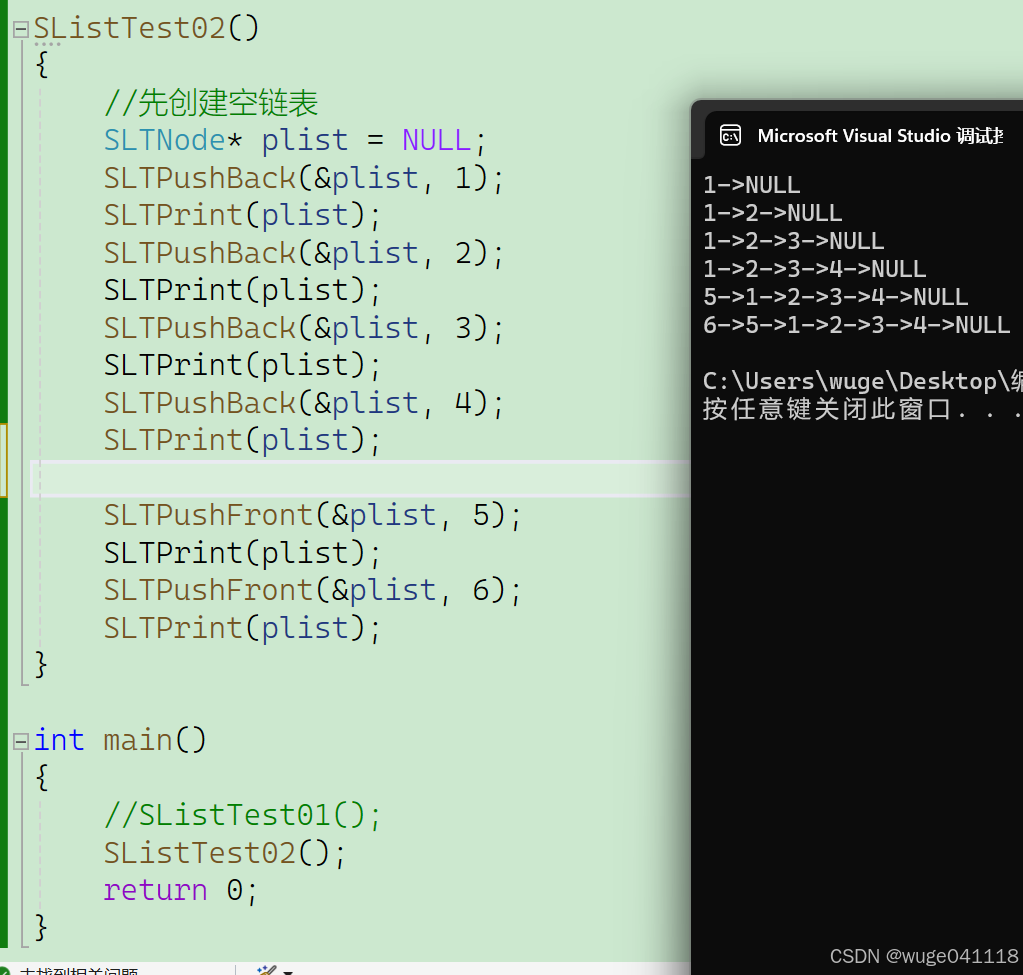Run Code Cleanup via the broom icon
Viewport: 1023px width, 975px height.
coord(266,970)
